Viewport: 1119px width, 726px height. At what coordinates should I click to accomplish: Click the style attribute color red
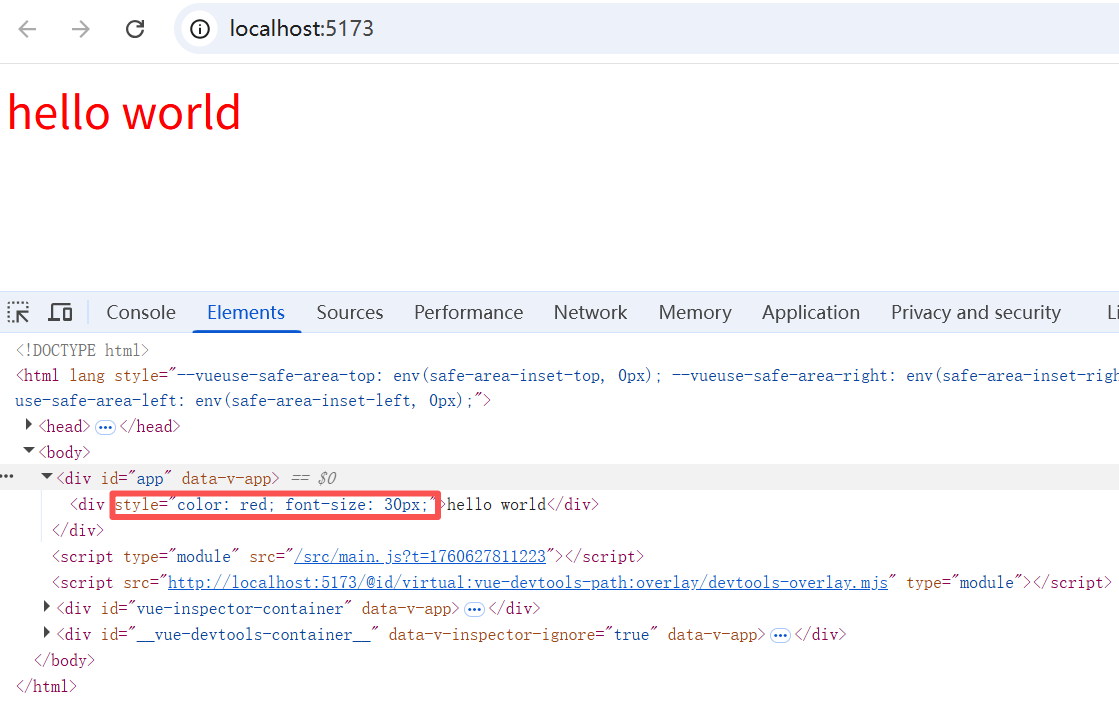(x=275, y=505)
